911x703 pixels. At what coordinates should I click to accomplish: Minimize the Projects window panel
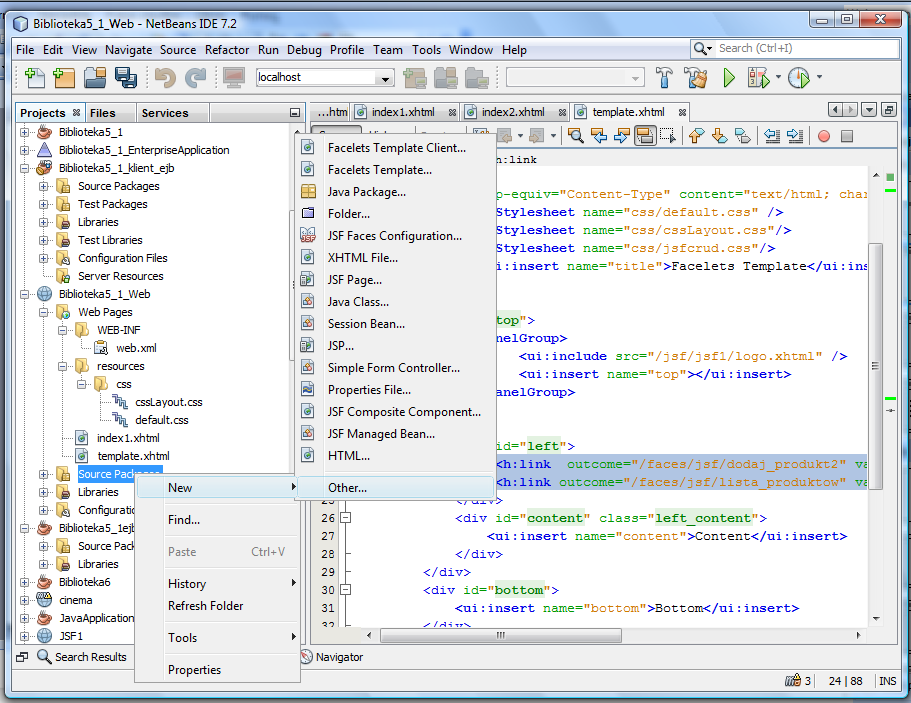pyautogui.click(x=295, y=113)
